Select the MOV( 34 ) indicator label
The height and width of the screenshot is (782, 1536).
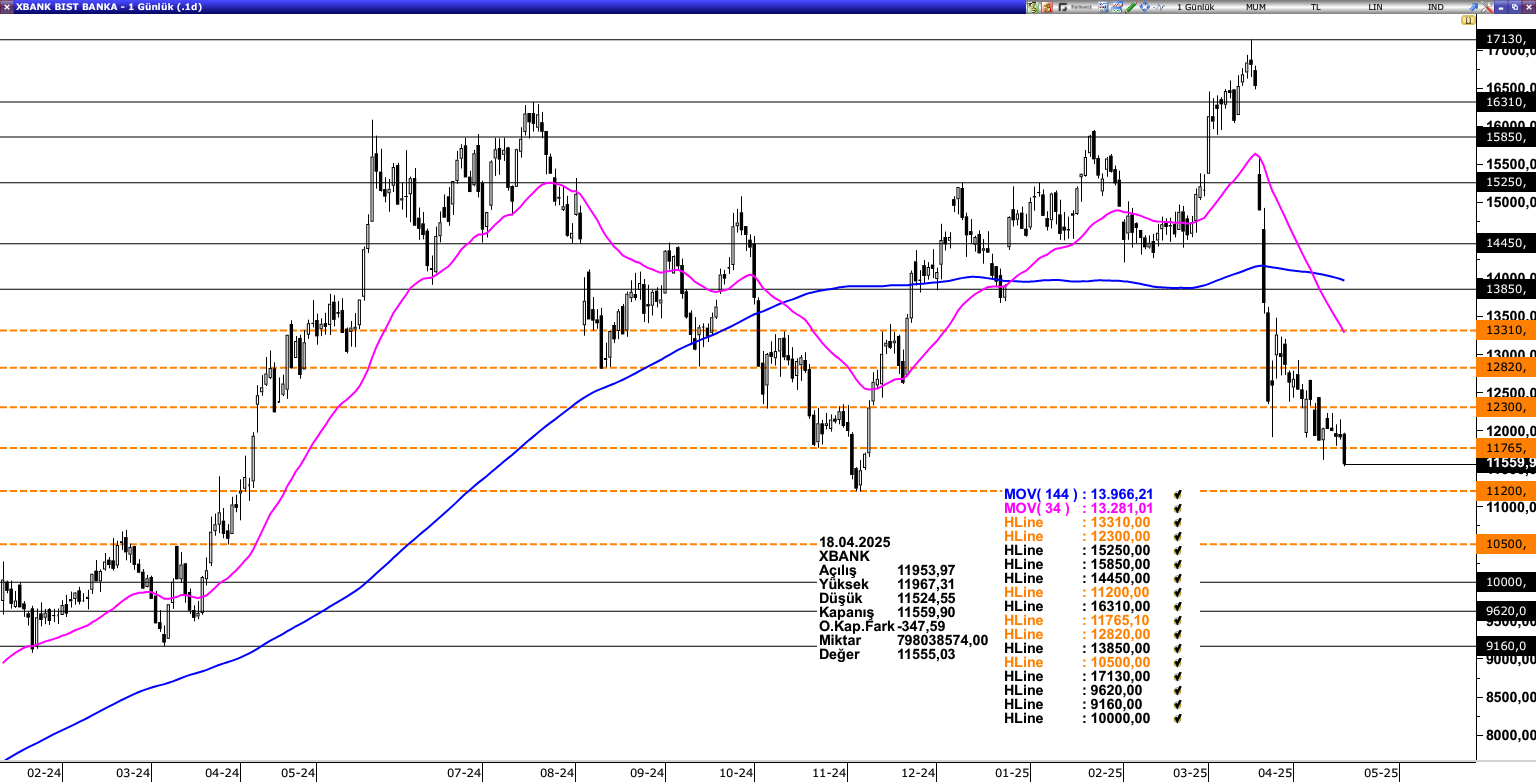1036,508
